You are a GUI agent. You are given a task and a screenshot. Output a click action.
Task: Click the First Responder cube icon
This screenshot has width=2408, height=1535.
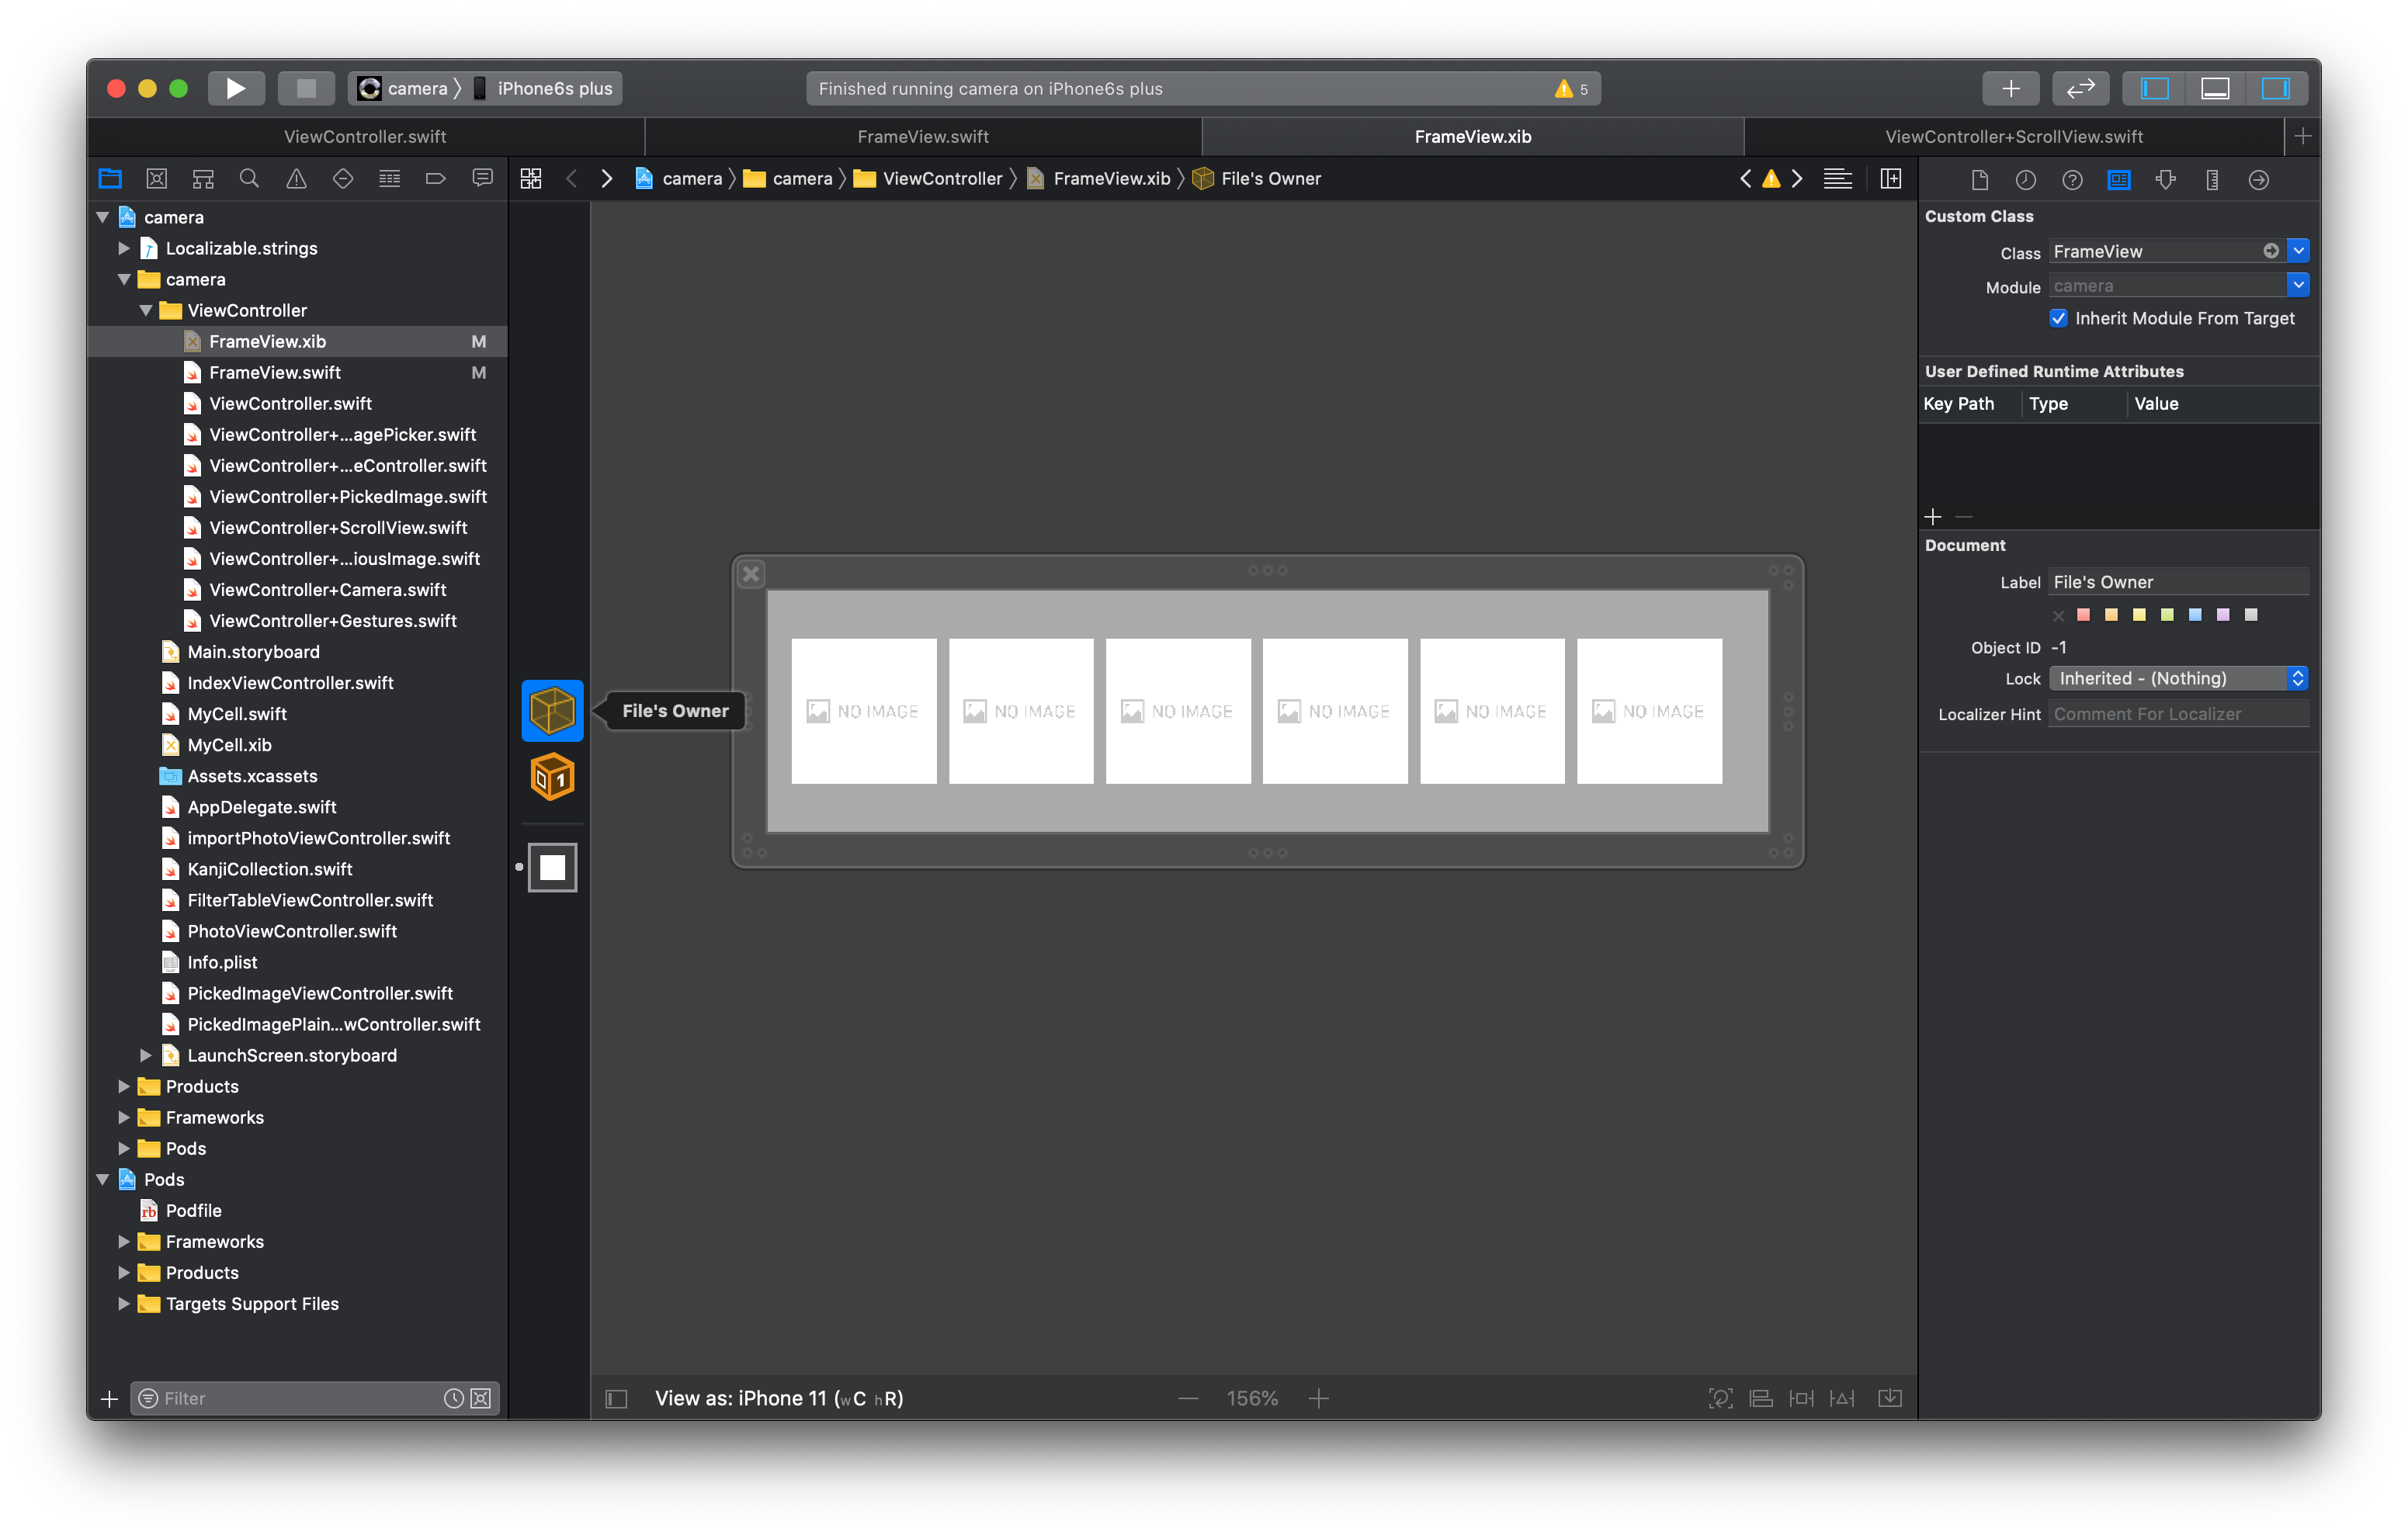552,778
